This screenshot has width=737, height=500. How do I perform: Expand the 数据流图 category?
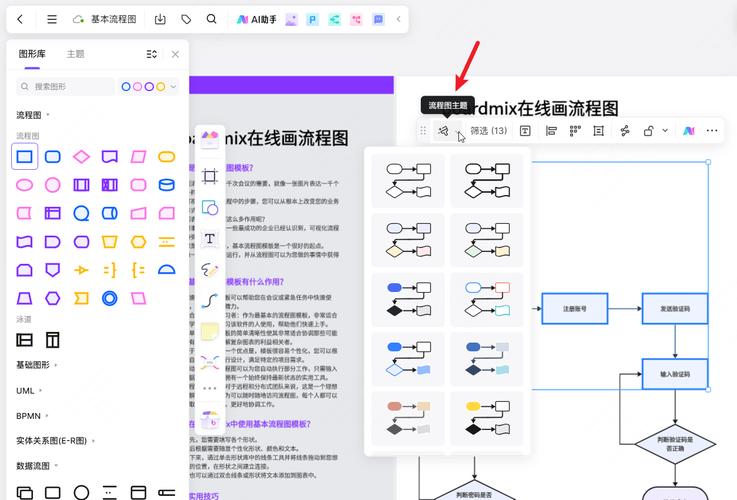(37, 466)
